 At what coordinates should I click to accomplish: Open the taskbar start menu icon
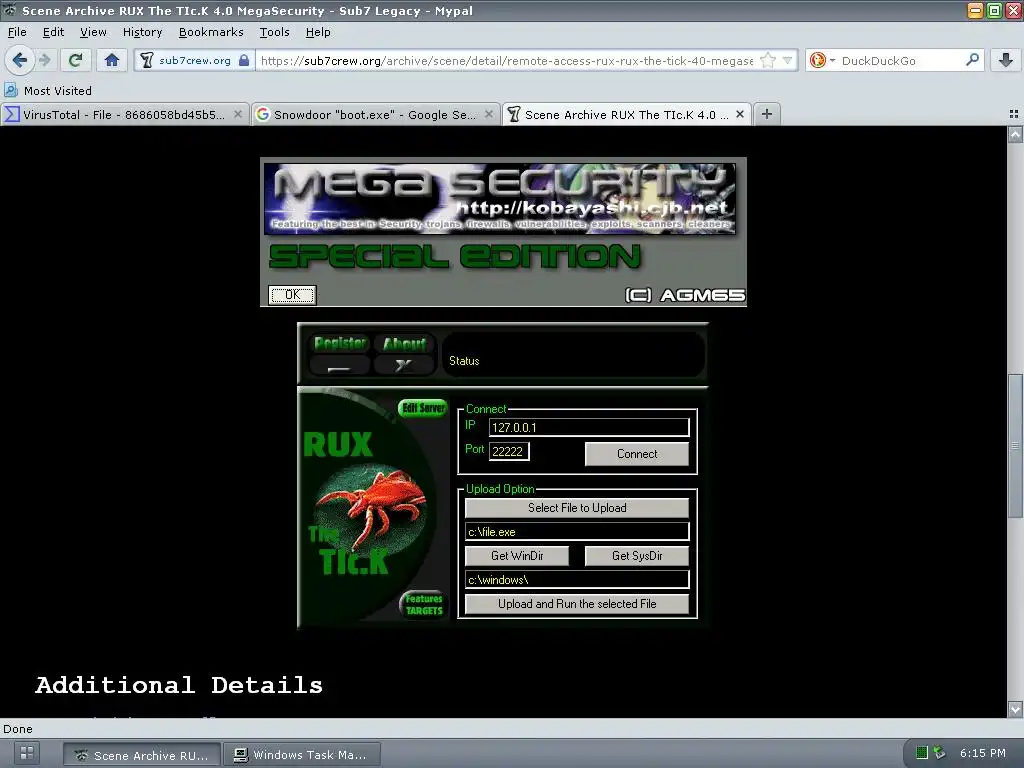[27, 754]
